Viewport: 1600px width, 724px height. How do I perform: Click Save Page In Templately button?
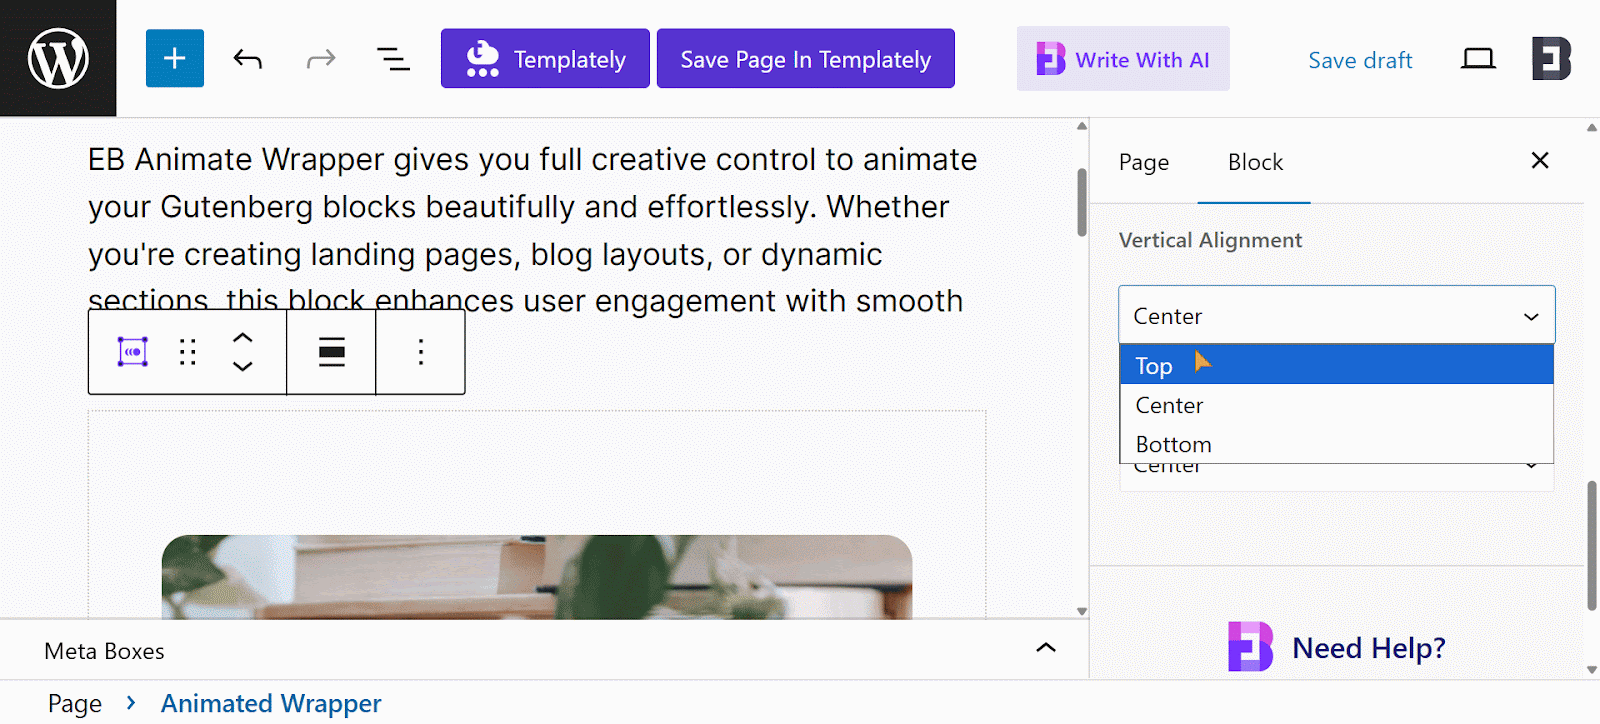pos(805,60)
